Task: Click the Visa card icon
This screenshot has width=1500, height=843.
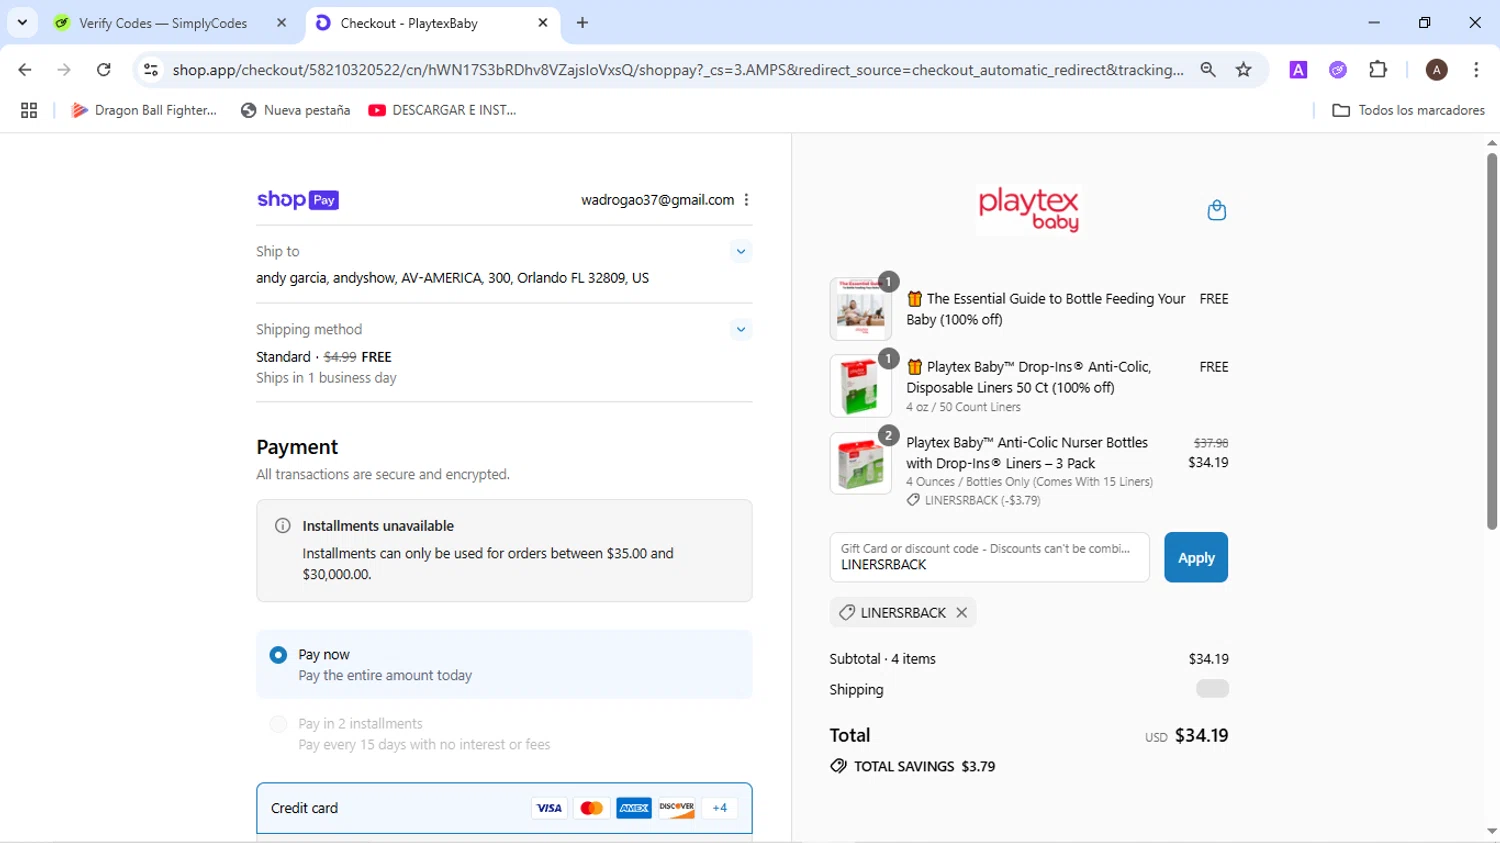Action: [549, 808]
